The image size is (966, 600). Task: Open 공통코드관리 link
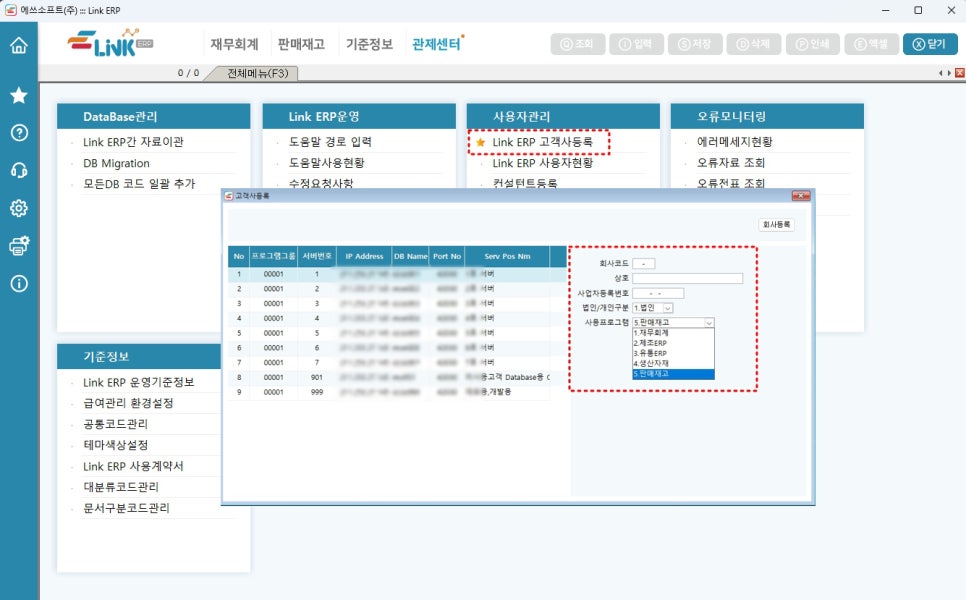pyautogui.click(x=115, y=424)
